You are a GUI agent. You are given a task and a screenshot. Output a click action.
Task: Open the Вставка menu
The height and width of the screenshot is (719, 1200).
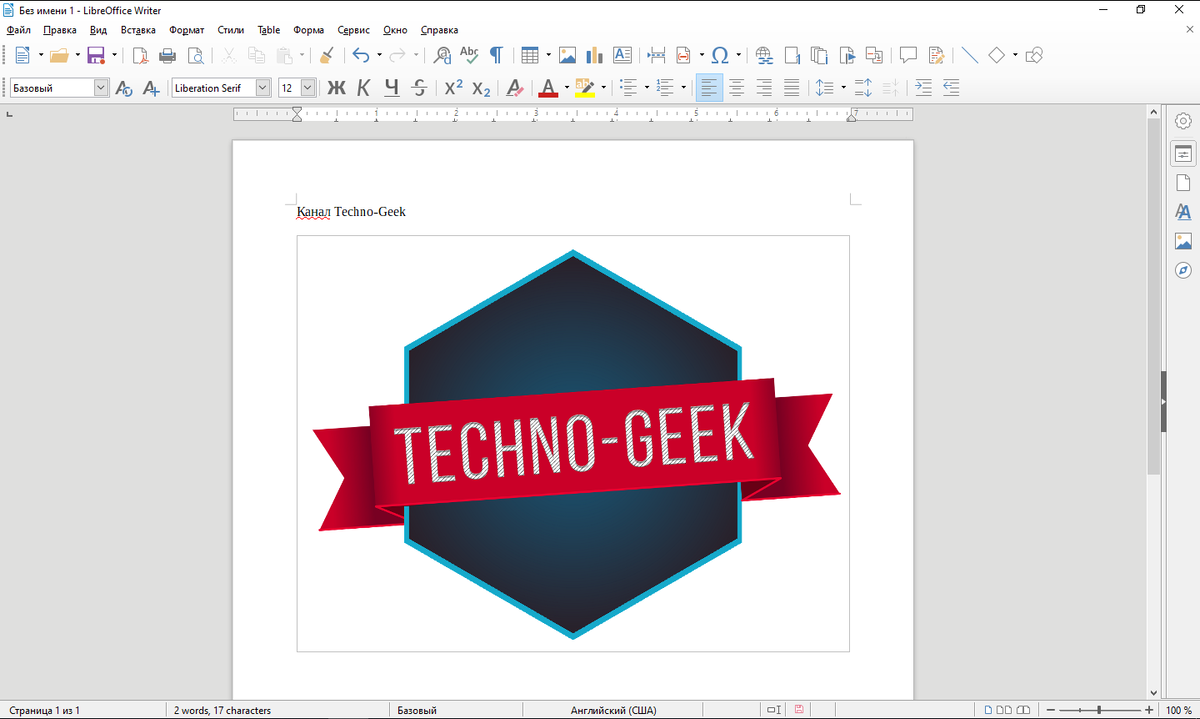point(138,30)
